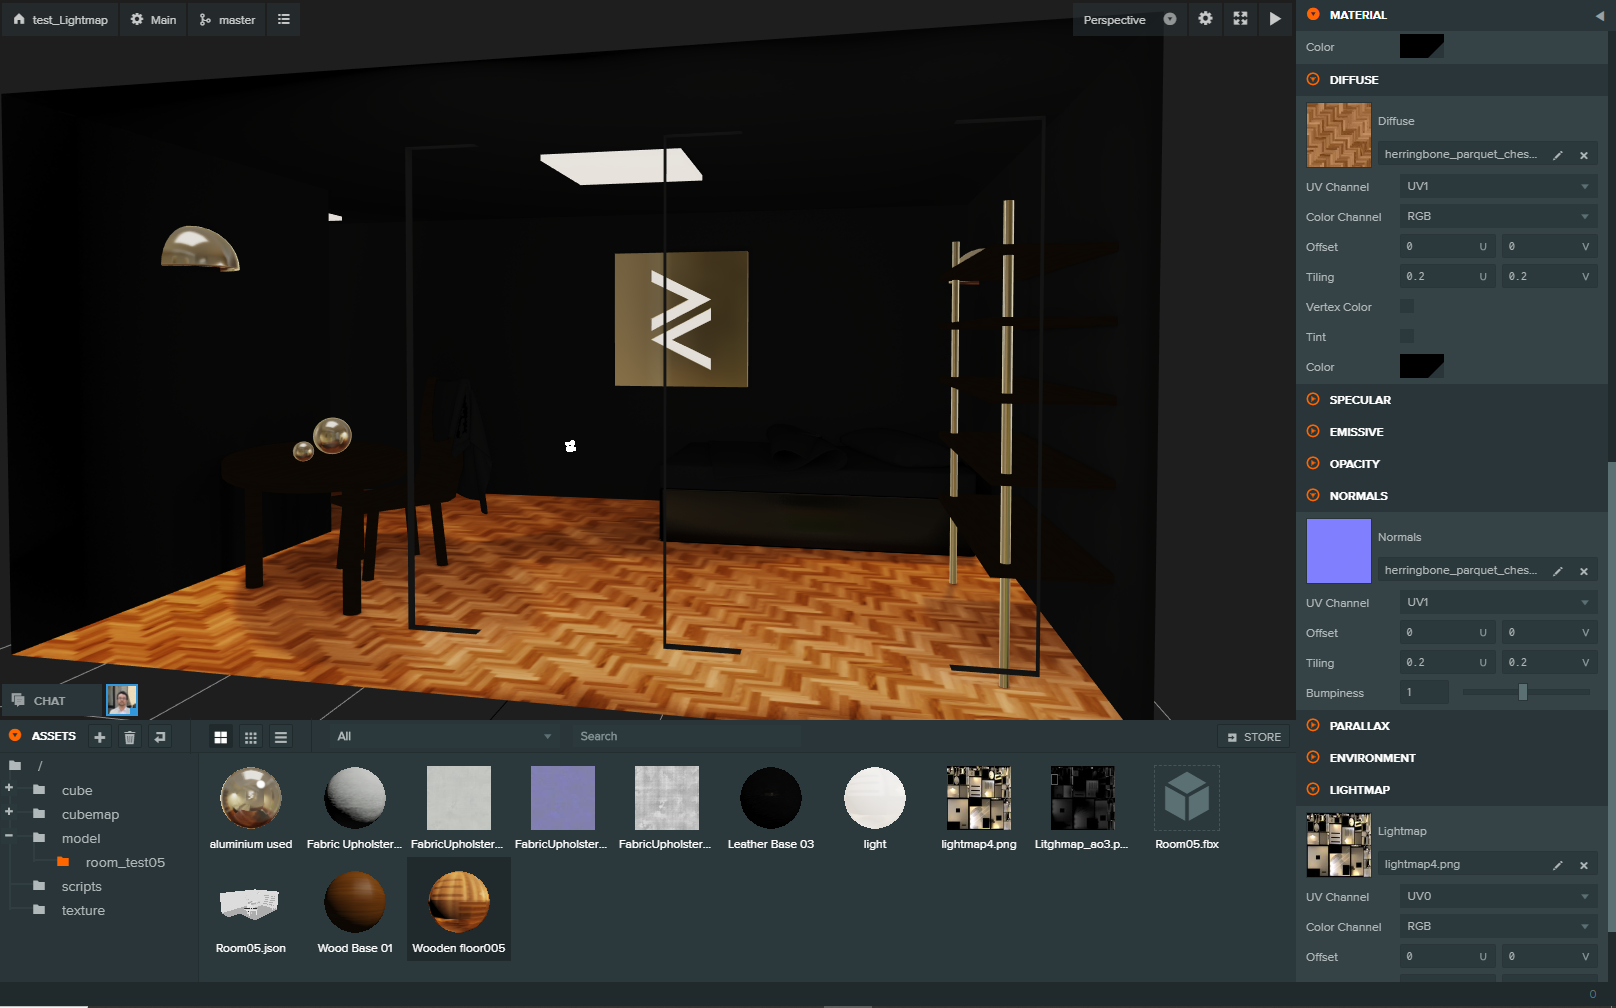1616x1008 pixels.
Task: Toggle the Tint checkbox
Action: tap(1407, 336)
